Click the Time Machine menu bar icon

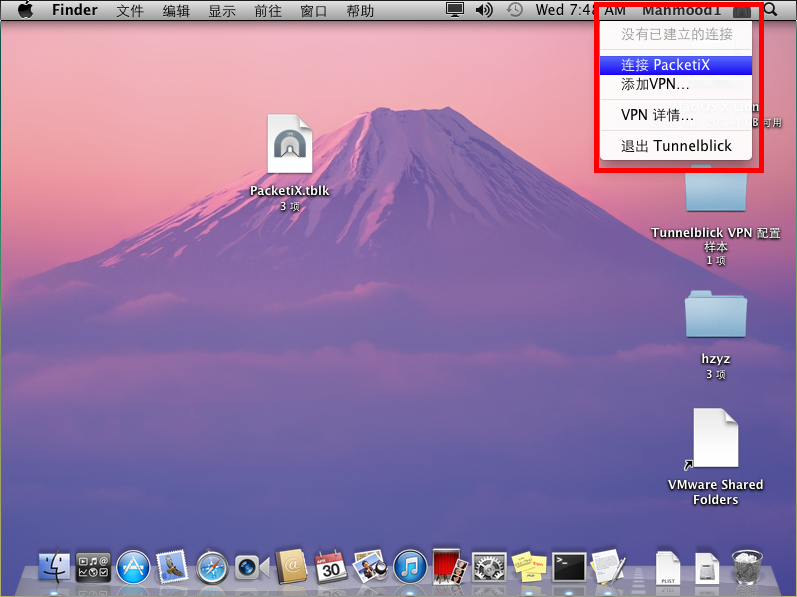click(x=514, y=10)
